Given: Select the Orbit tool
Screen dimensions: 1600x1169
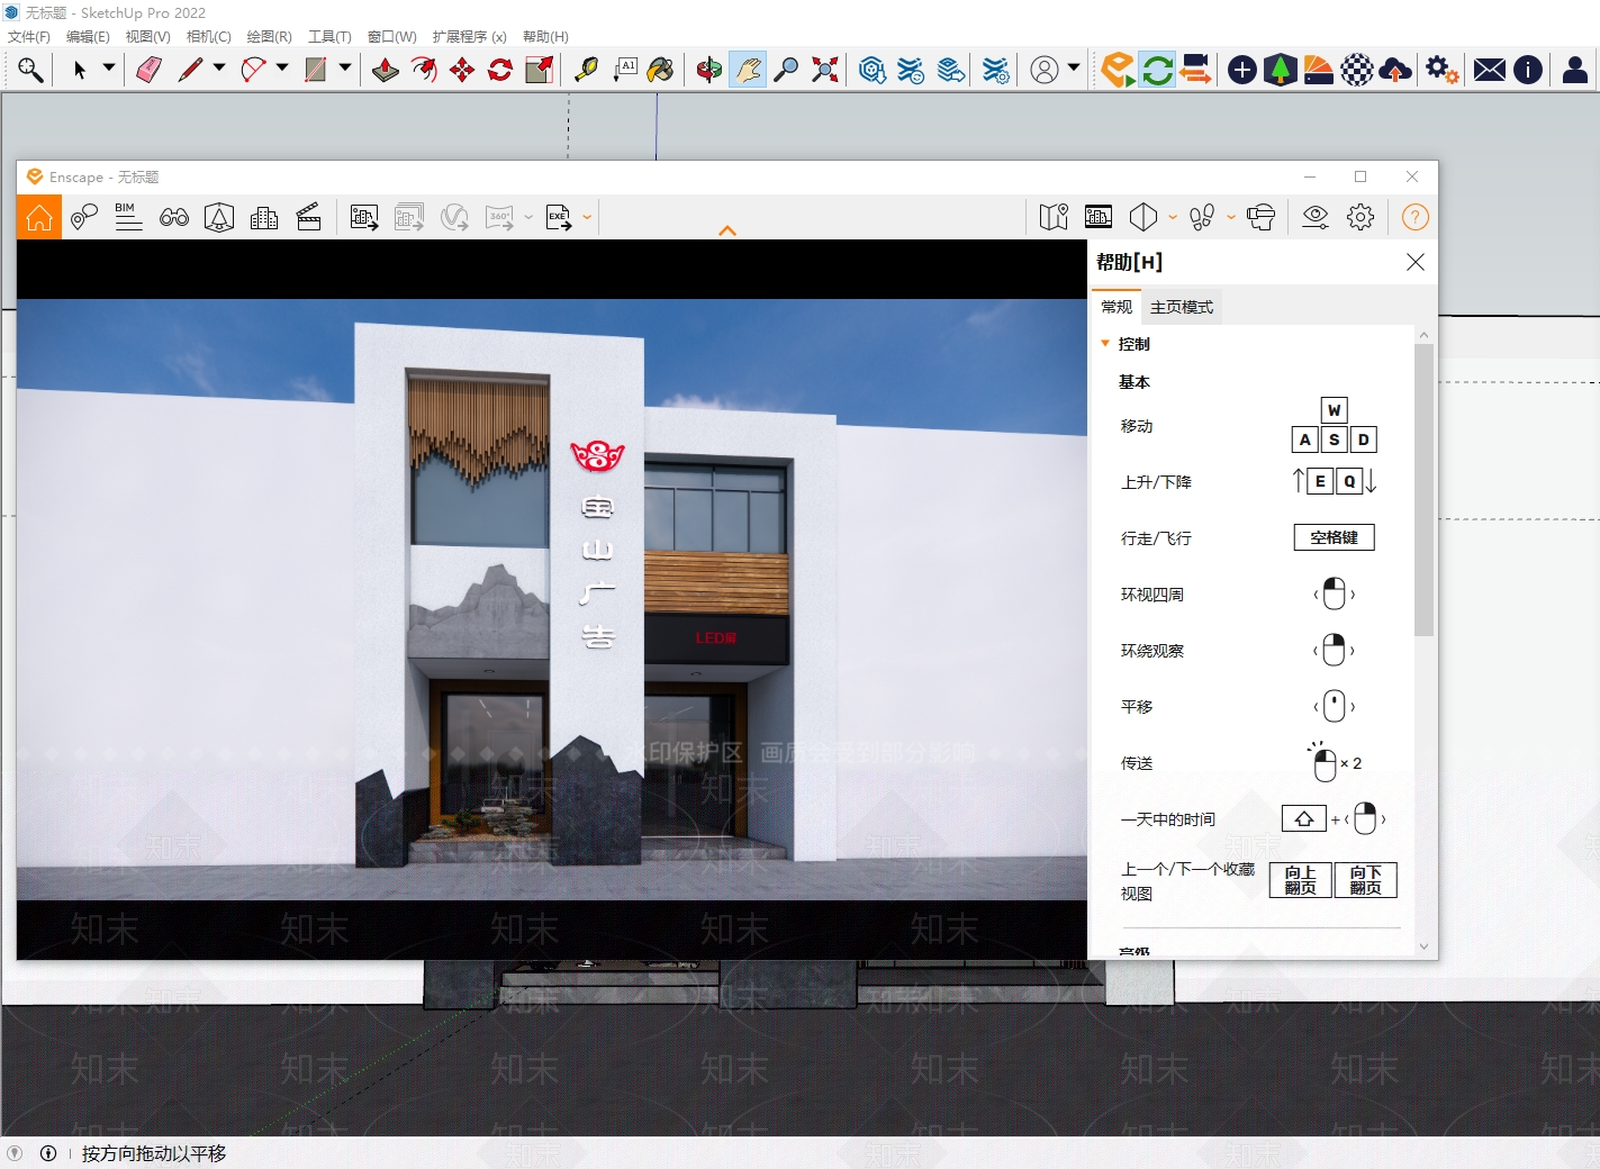Looking at the screenshot, I should click(709, 70).
